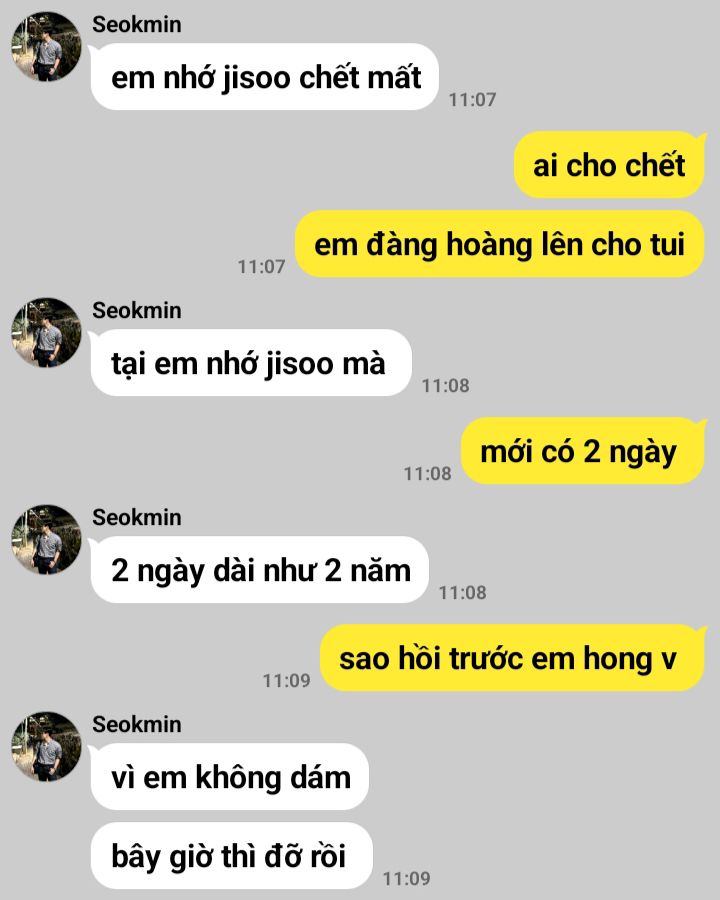Tap the 11:07 timestamp next to first message
Image resolution: width=720 pixels, height=900 pixels.
[472, 100]
